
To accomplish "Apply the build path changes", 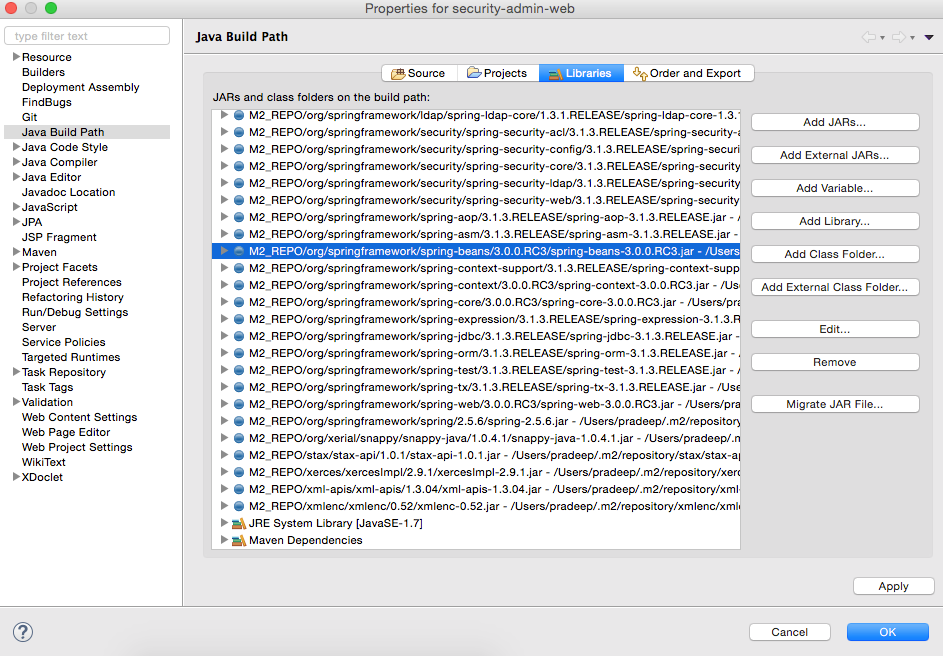I will (894, 586).
